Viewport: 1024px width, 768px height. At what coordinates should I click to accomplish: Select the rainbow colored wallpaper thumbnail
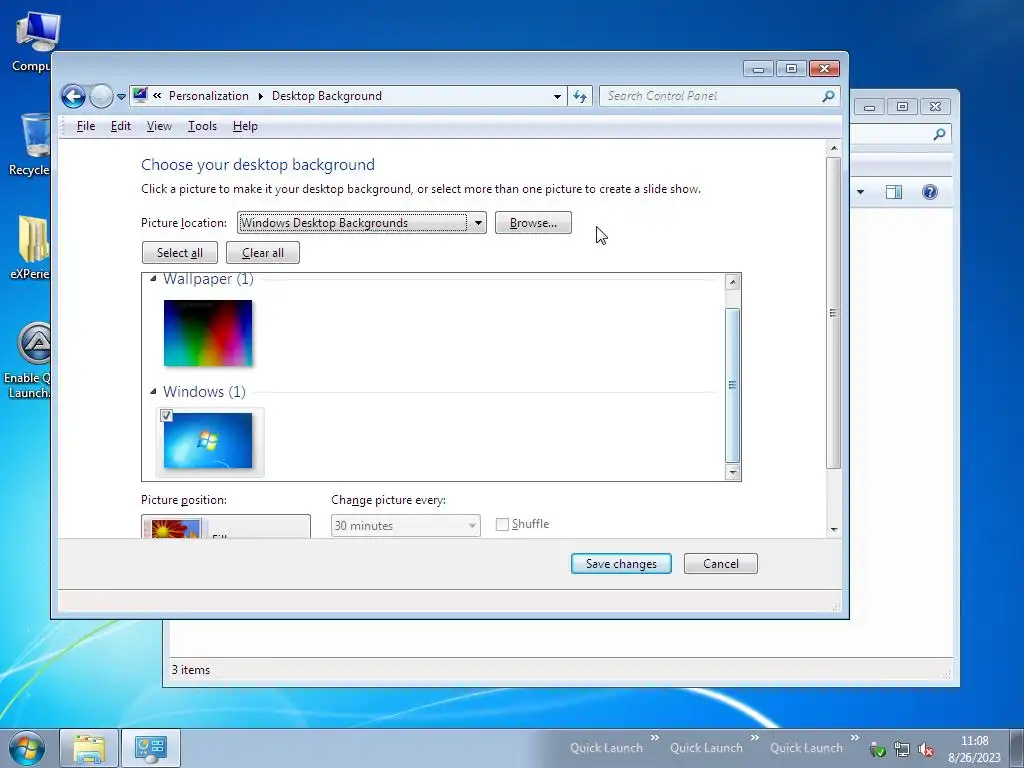(x=208, y=333)
